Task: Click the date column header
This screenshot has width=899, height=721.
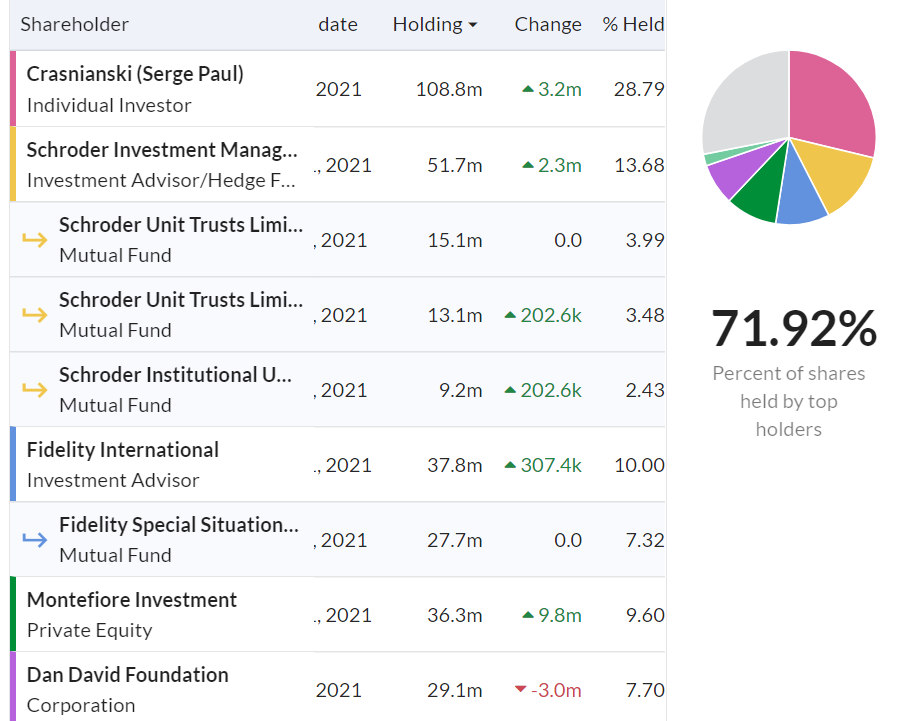Action: 338,25
